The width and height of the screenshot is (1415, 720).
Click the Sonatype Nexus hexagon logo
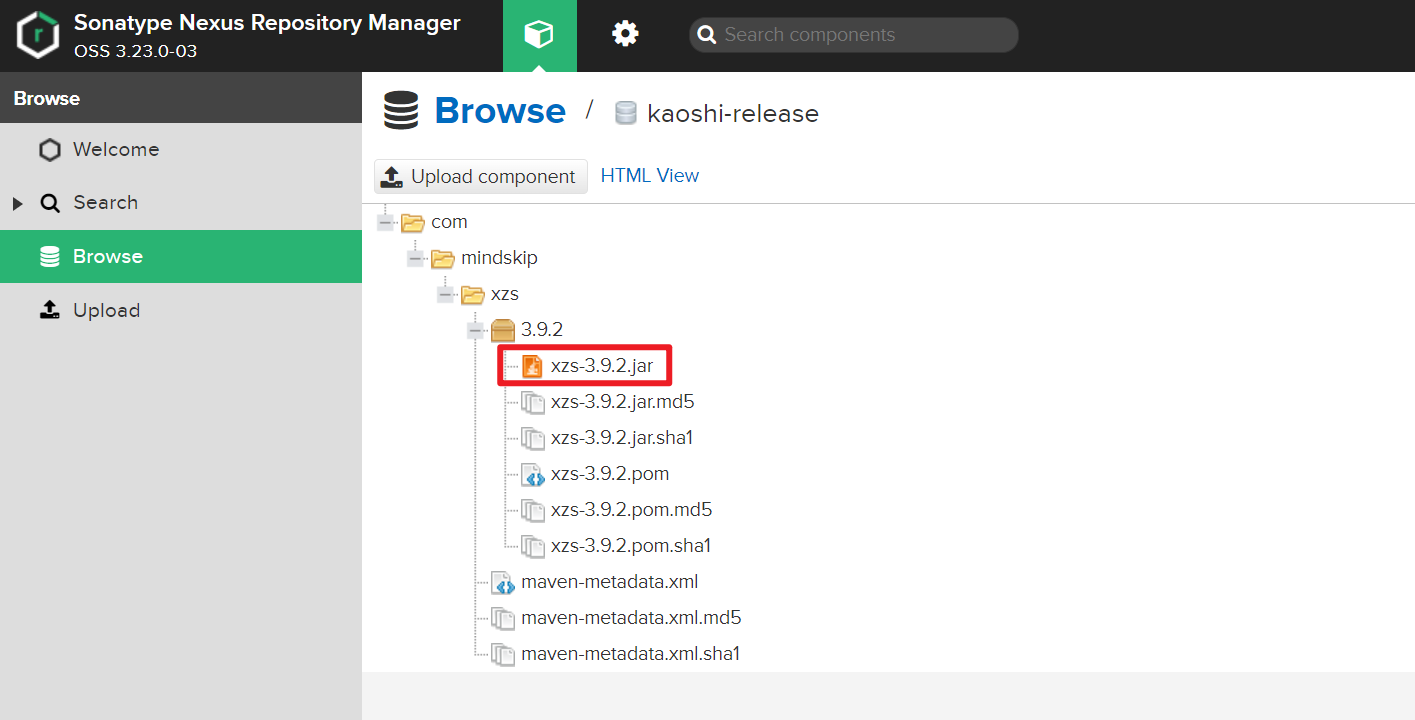click(x=38, y=35)
